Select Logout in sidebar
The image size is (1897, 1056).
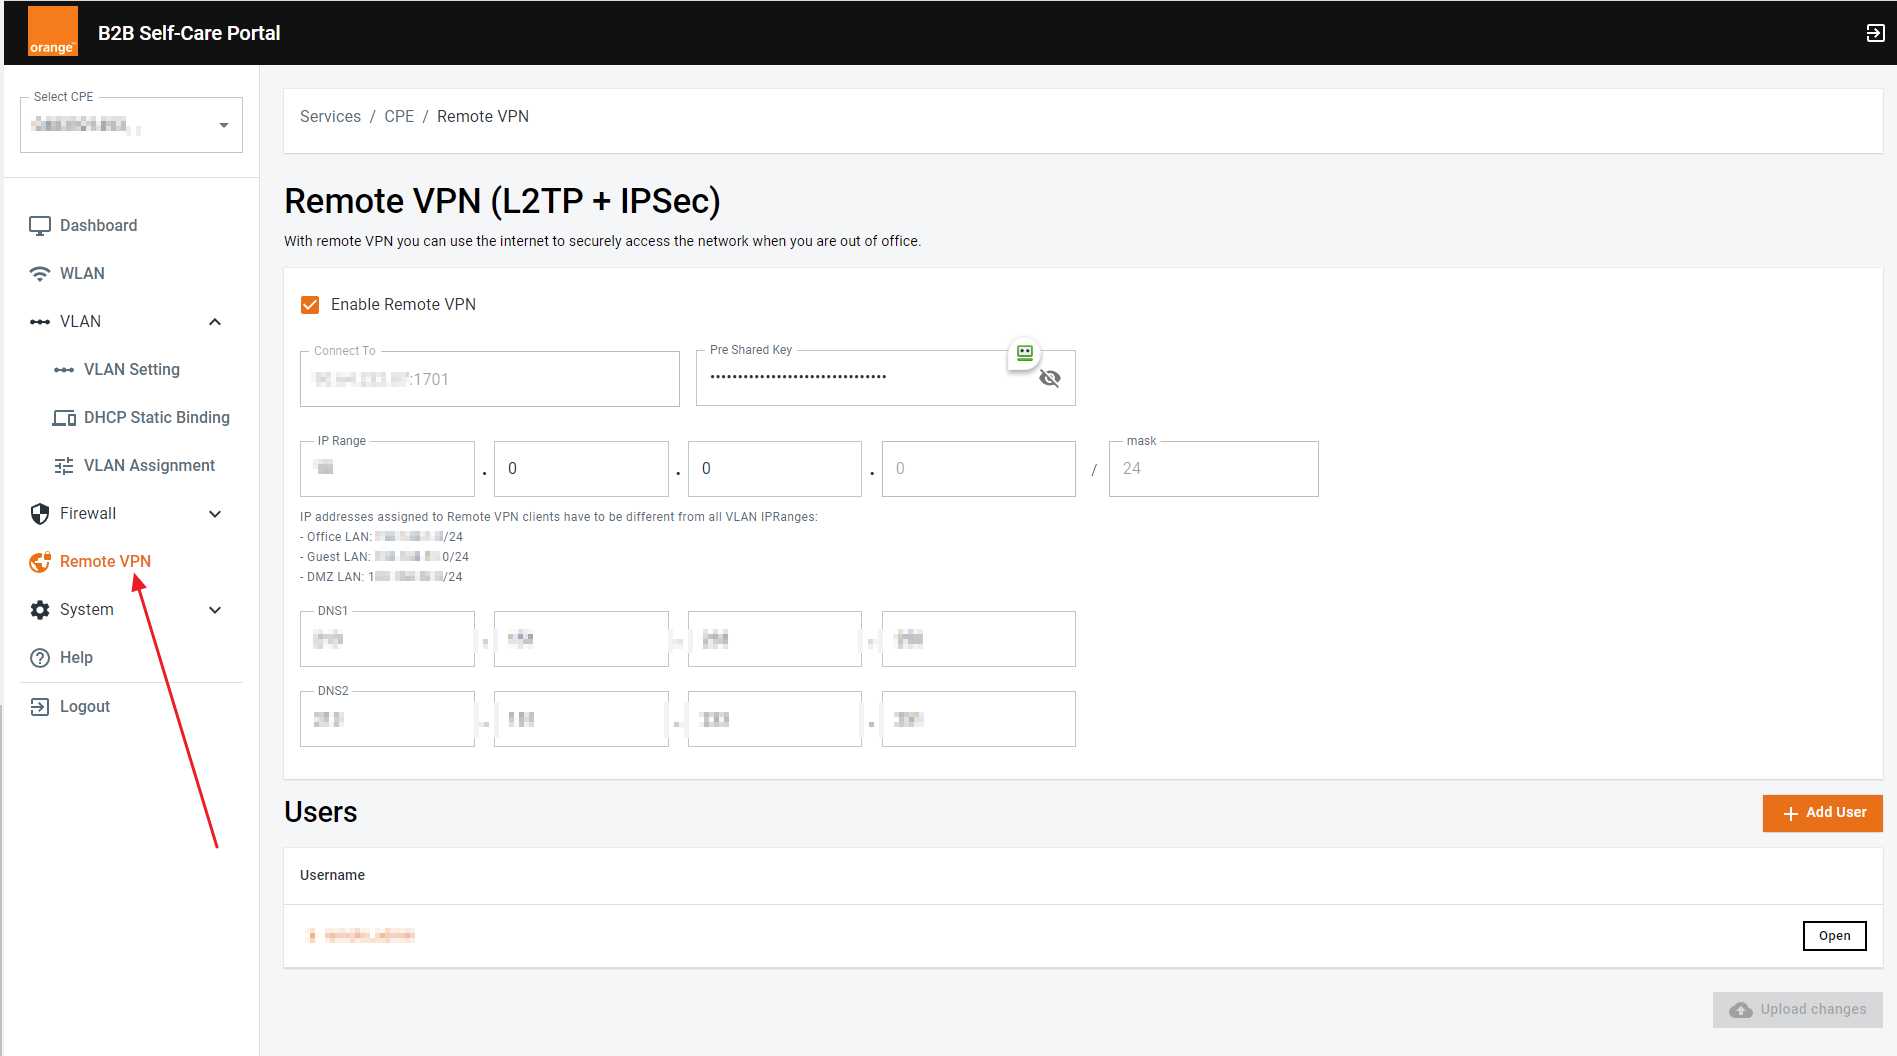pyautogui.click(x=85, y=707)
